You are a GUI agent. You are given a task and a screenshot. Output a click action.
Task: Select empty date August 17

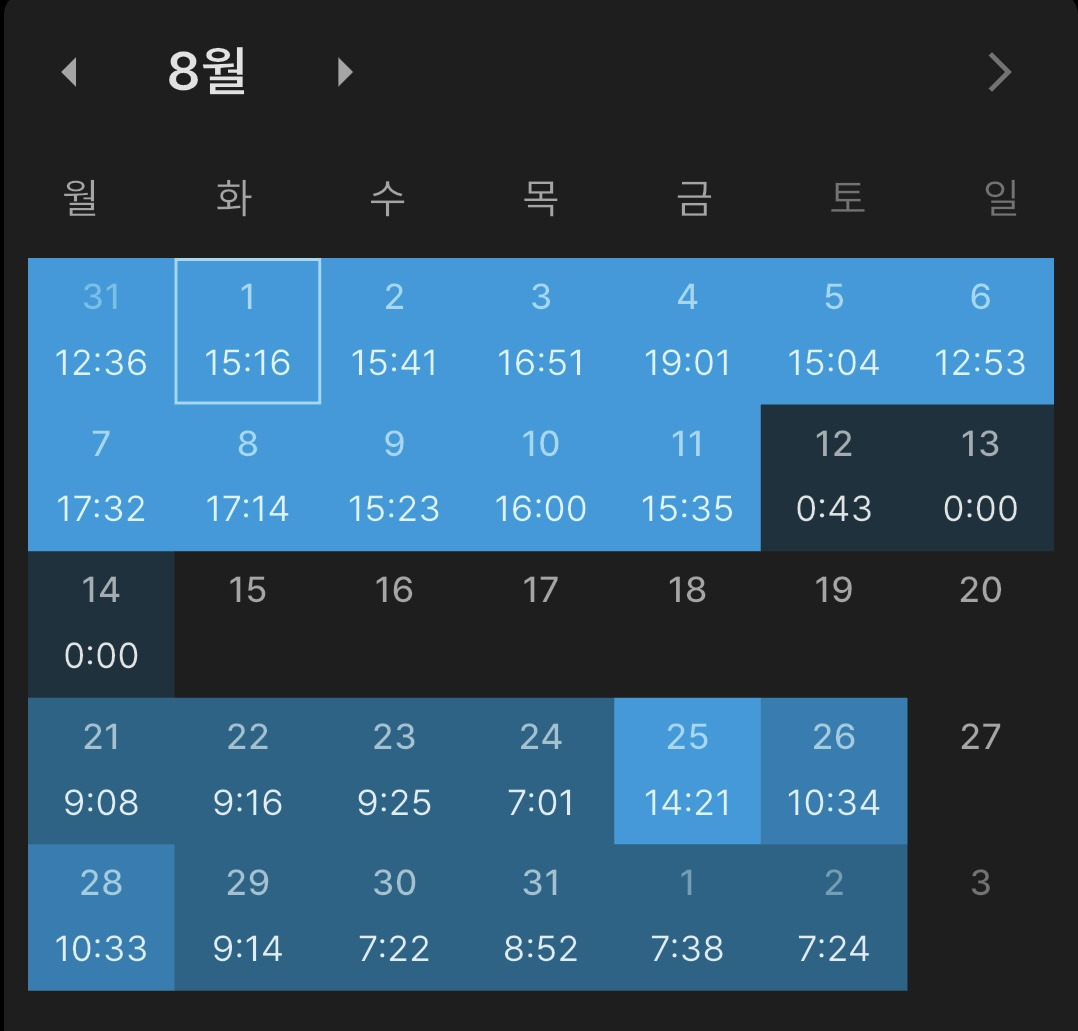tap(540, 624)
